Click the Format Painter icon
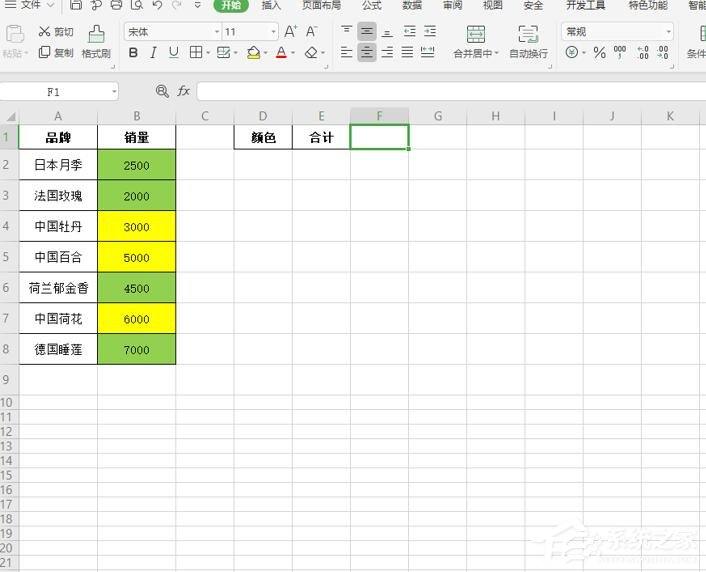 (x=96, y=34)
